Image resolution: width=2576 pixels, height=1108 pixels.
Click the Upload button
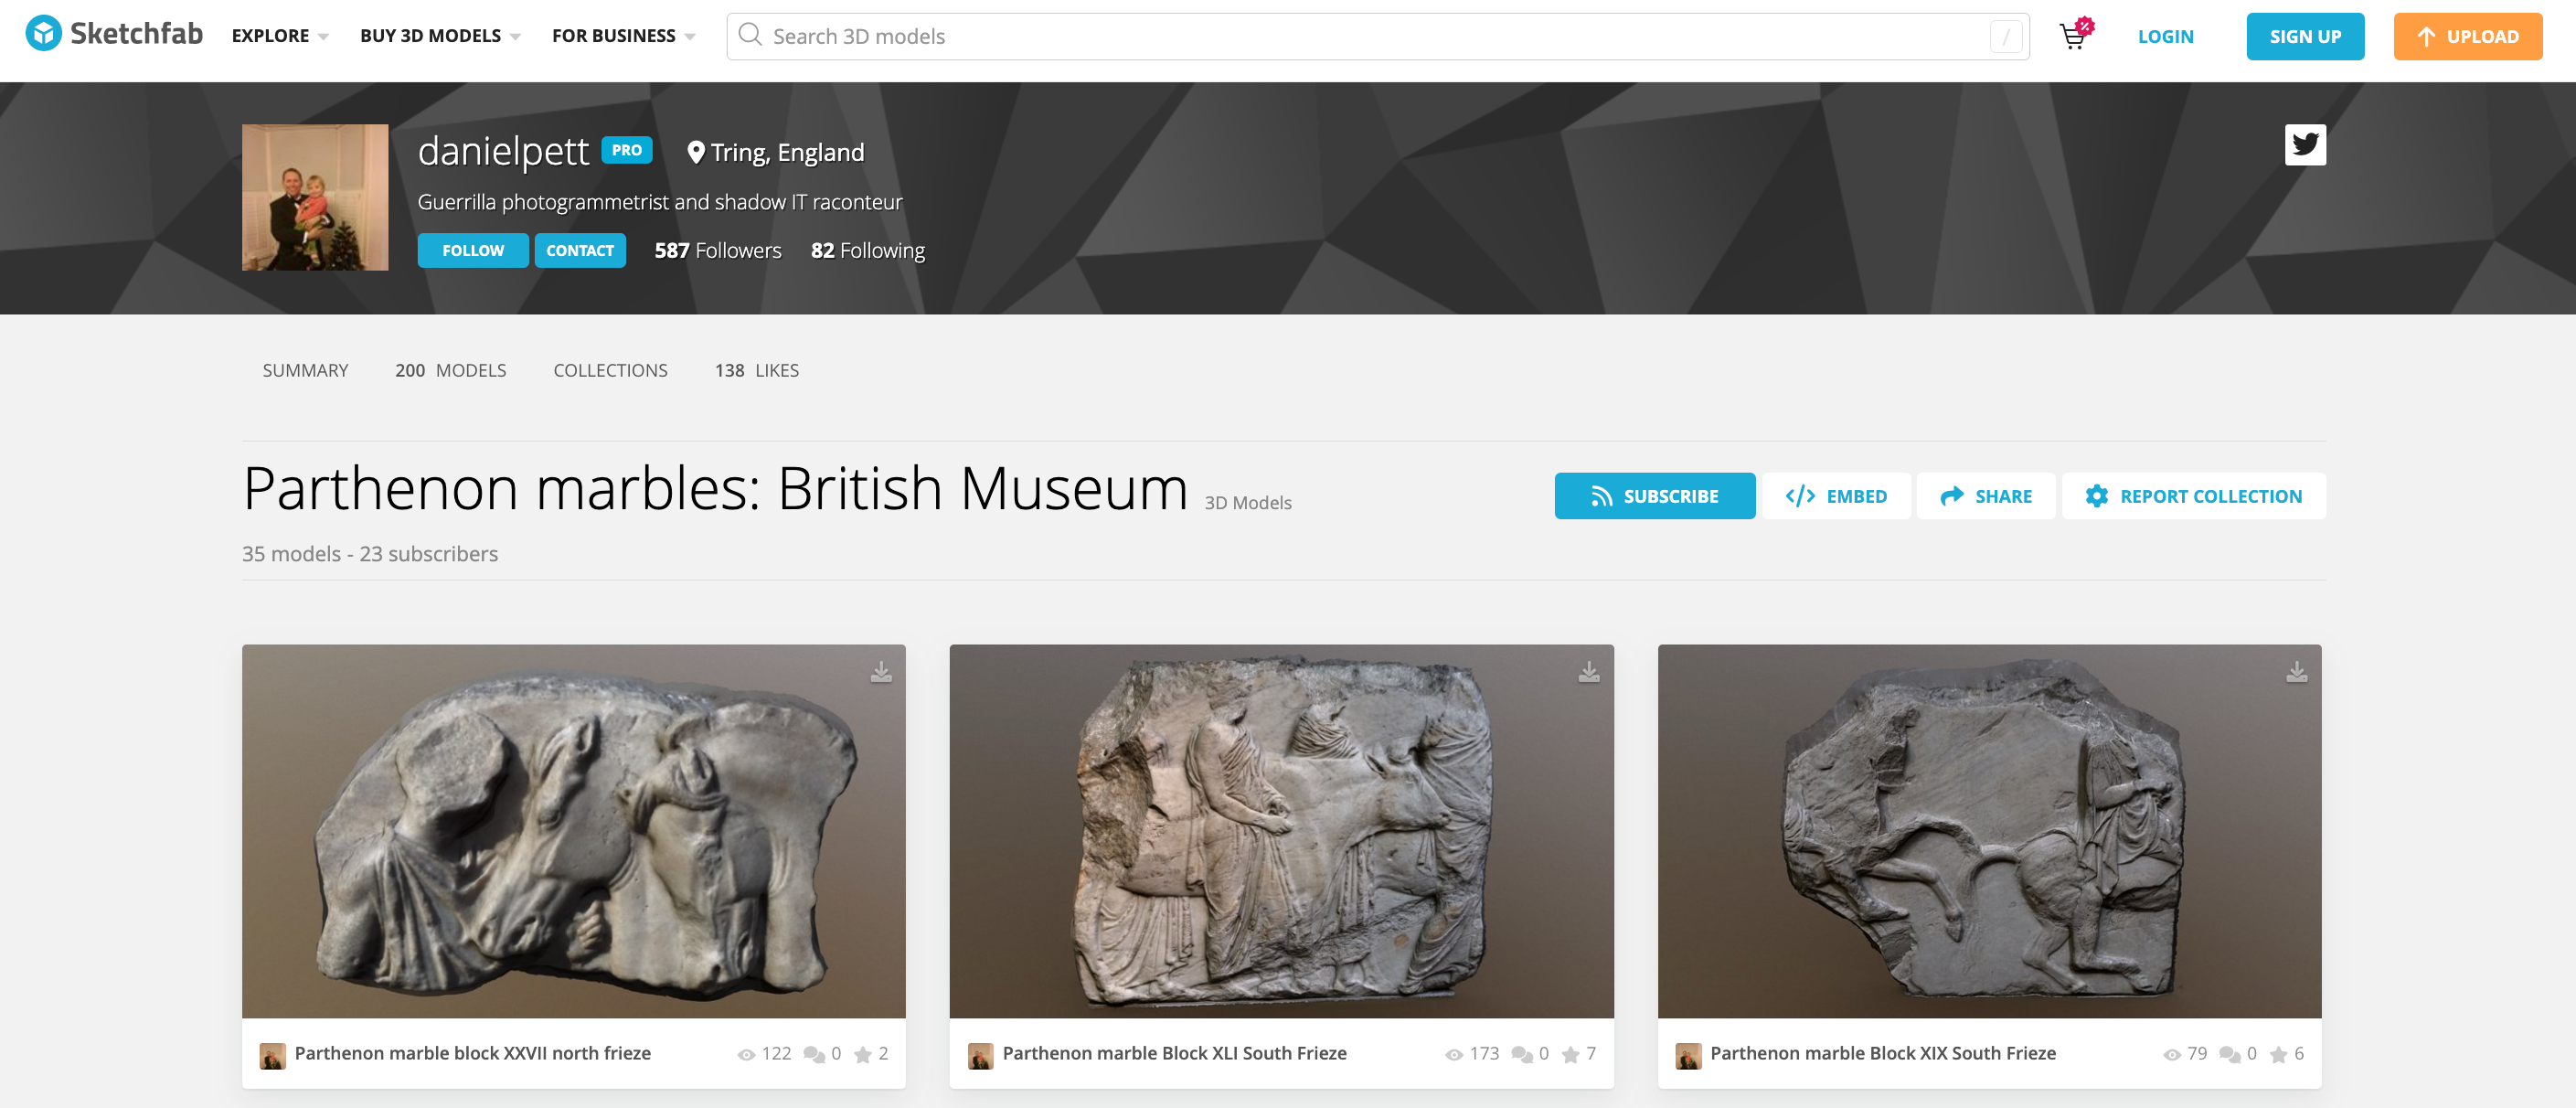coord(2467,36)
